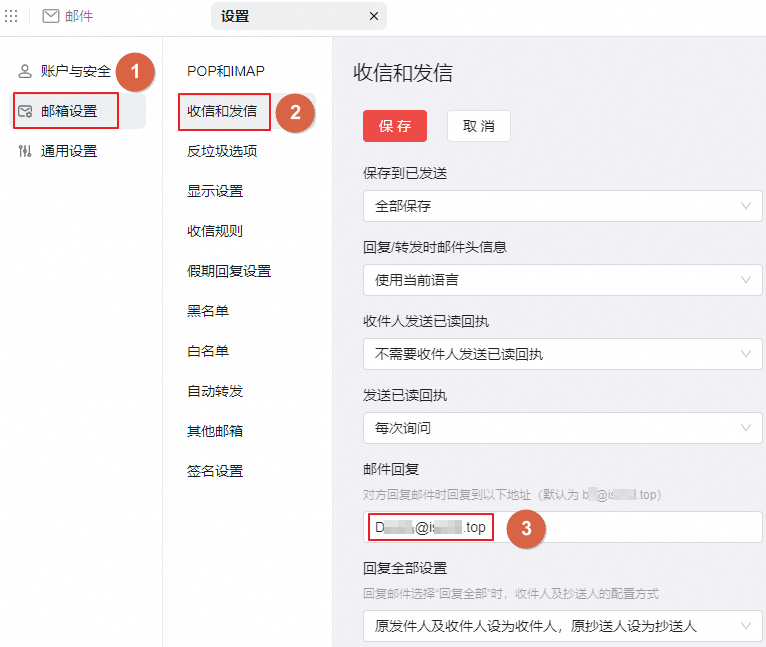The width and height of the screenshot is (766, 647).
Task: Go to 收信规则 settings
Action: [x=215, y=231]
